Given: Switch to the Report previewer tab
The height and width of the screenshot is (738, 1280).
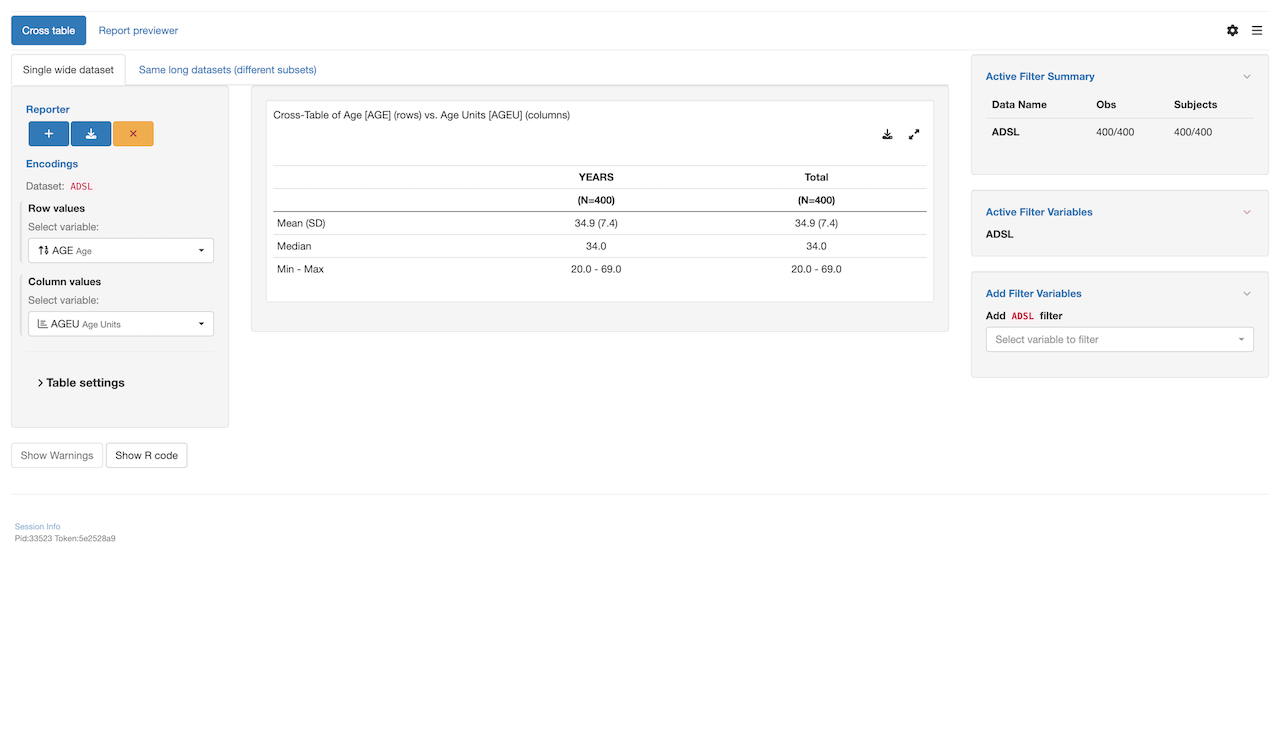Looking at the screenshot, I should tap(138, 31).
